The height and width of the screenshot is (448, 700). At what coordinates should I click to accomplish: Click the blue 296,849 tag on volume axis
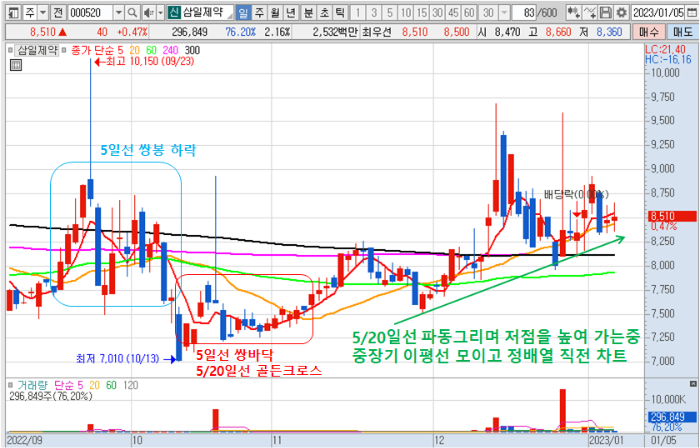pyautogui.click(x=672, y=417)
